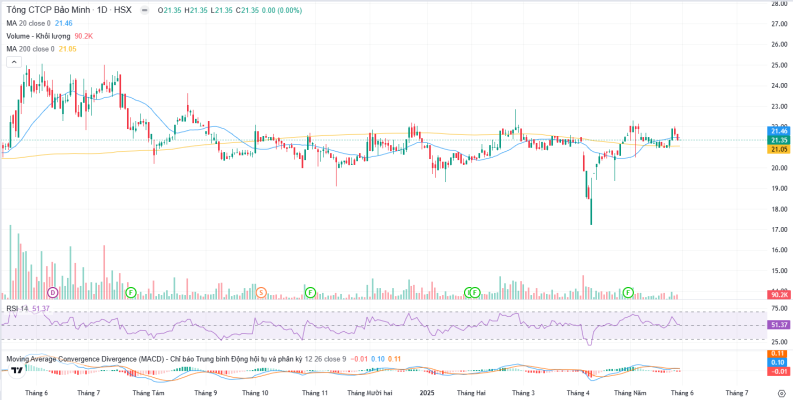Click the round dash icon beside HSX
This screenshot has height=400, width=793.
(x=145, y=10)
